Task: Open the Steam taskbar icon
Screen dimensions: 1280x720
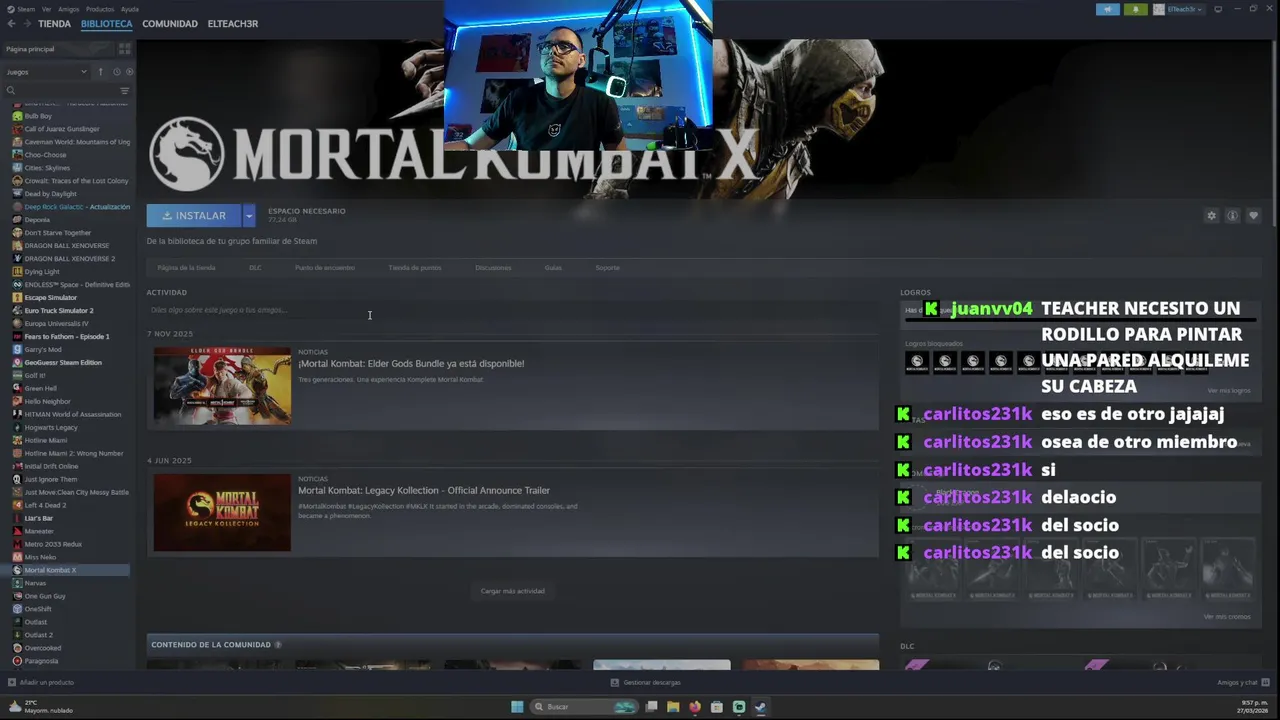Action: pyautogui.click(x=761, y=707)
